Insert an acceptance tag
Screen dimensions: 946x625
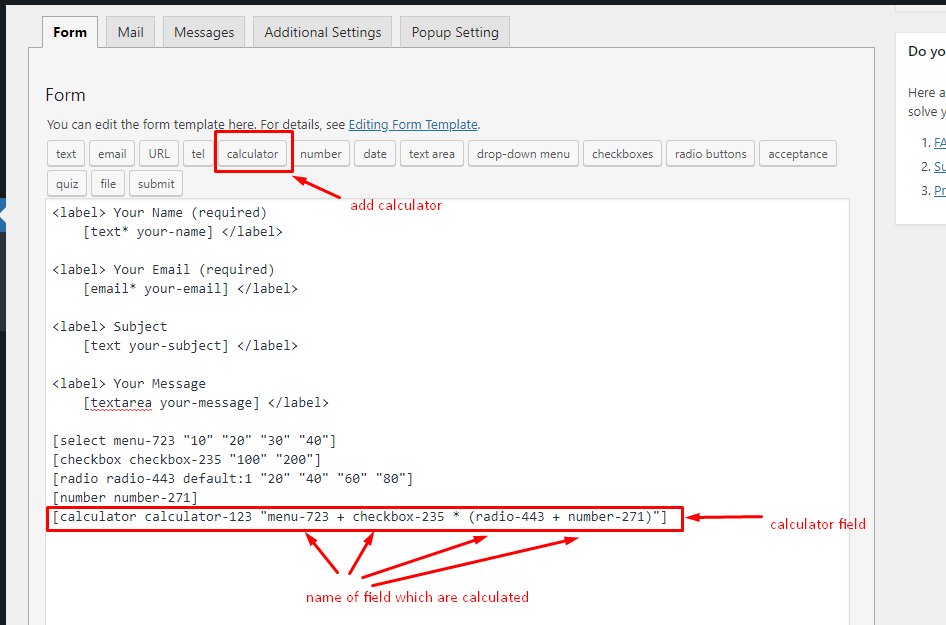[x=798, y=154]
